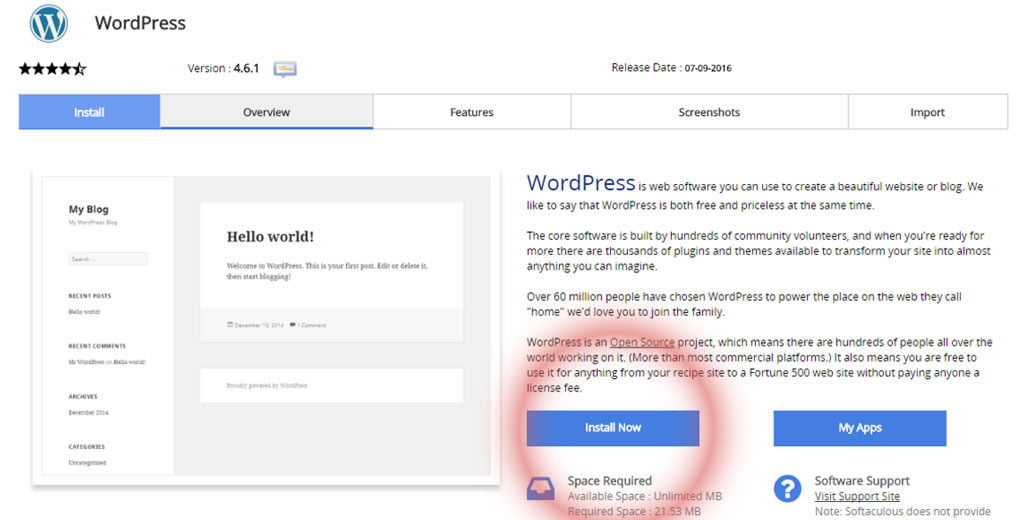Click the Install Now button

pyautogui.click(x=613, y=428)
